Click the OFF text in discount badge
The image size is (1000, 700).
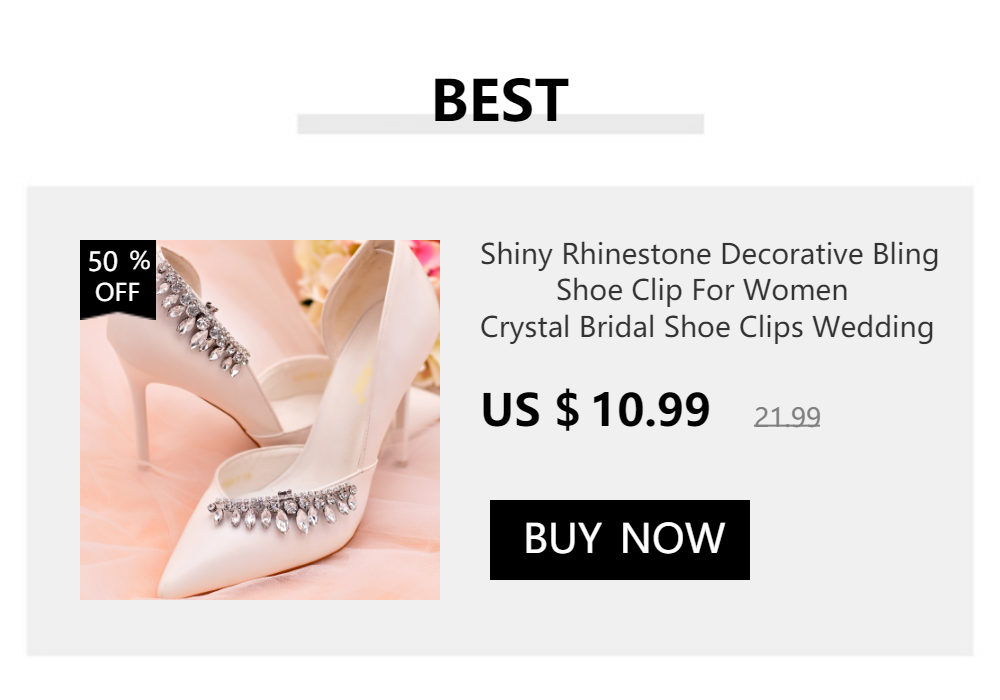pos(117,293)
